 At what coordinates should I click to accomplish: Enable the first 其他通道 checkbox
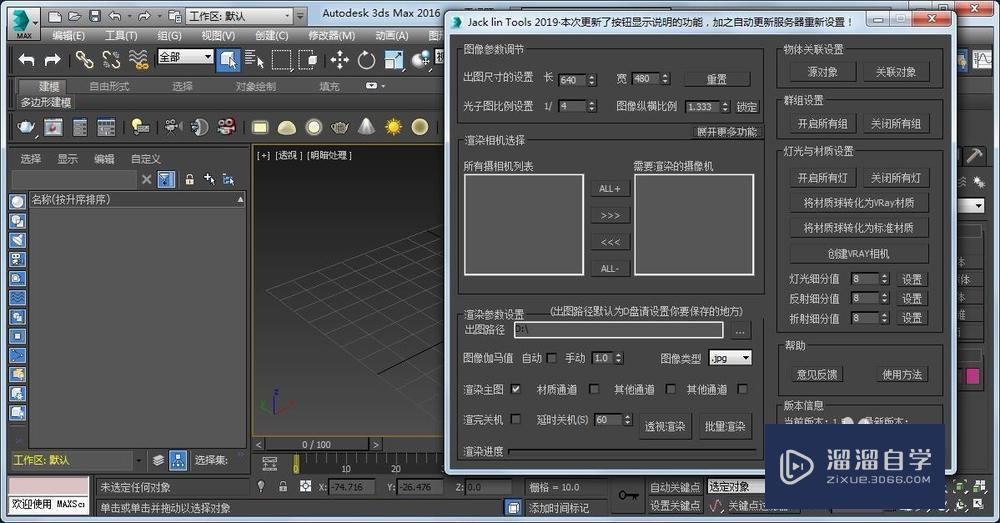click(x=671, y=388)
